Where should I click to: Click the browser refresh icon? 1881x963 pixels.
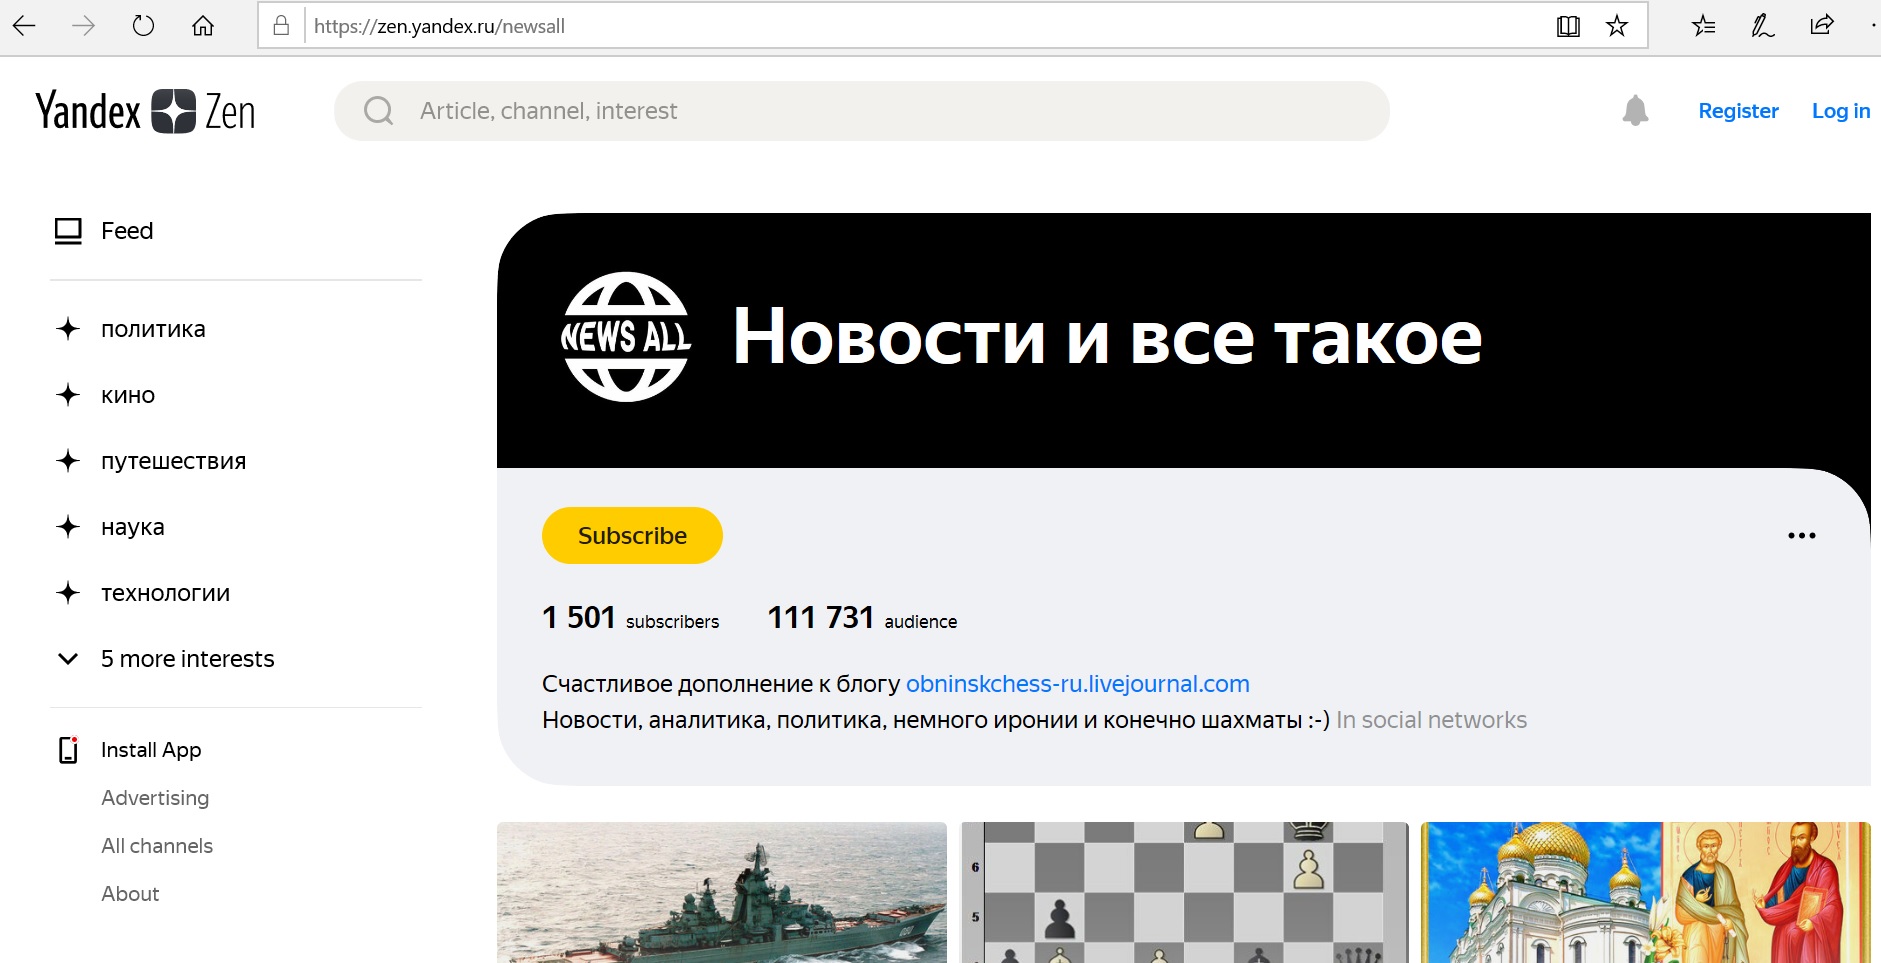click(143, 26)
